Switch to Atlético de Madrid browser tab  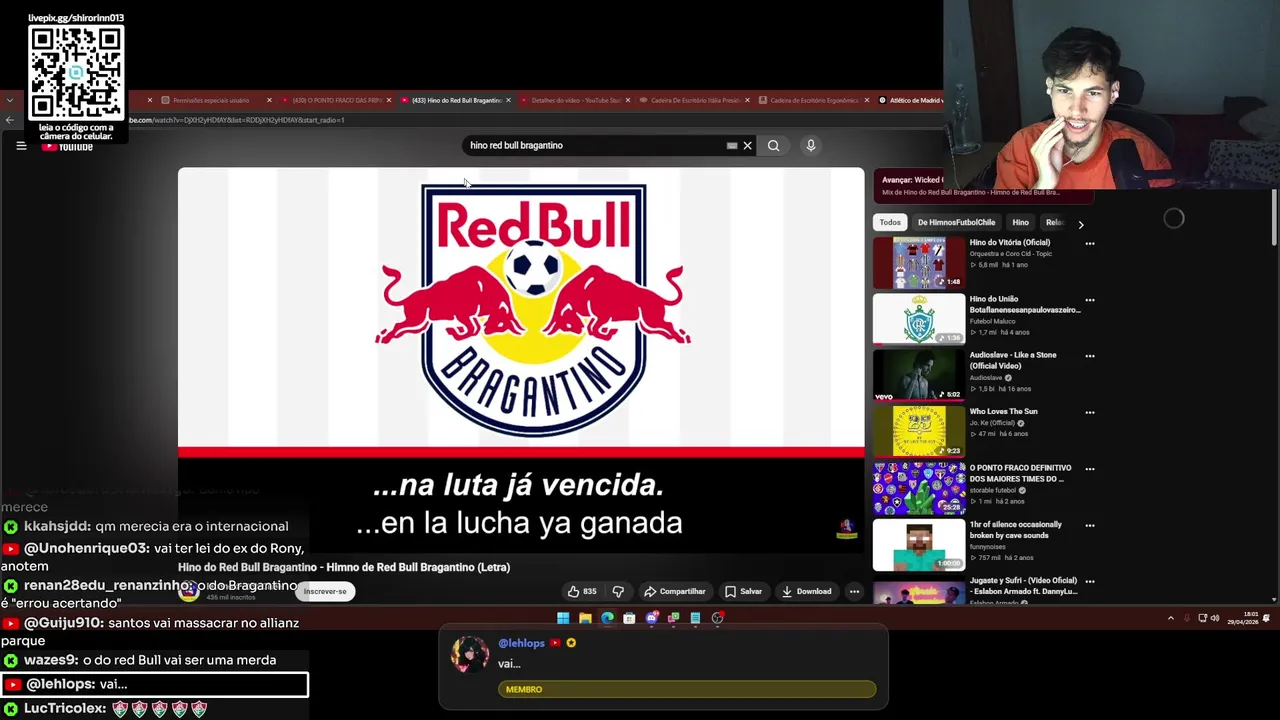(911, 100)
